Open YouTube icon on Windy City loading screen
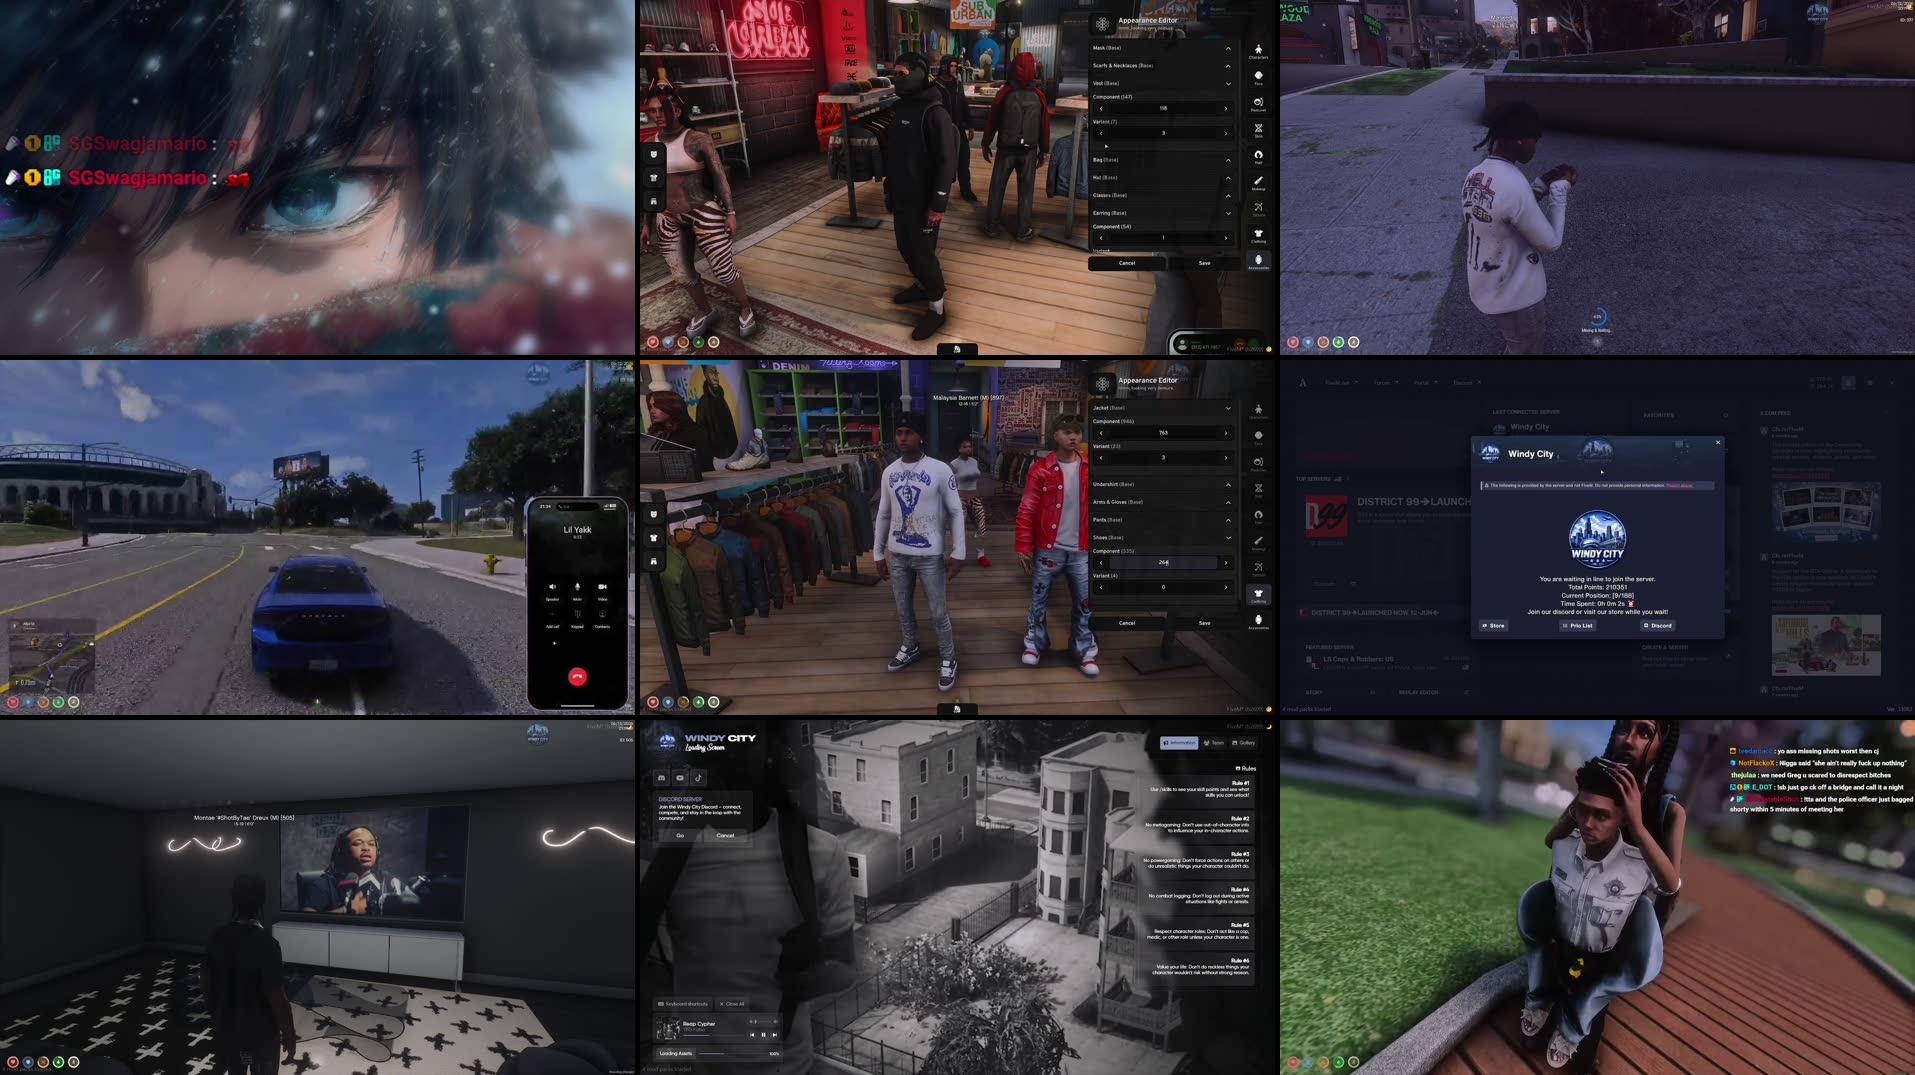 click(x=680, y=777)
